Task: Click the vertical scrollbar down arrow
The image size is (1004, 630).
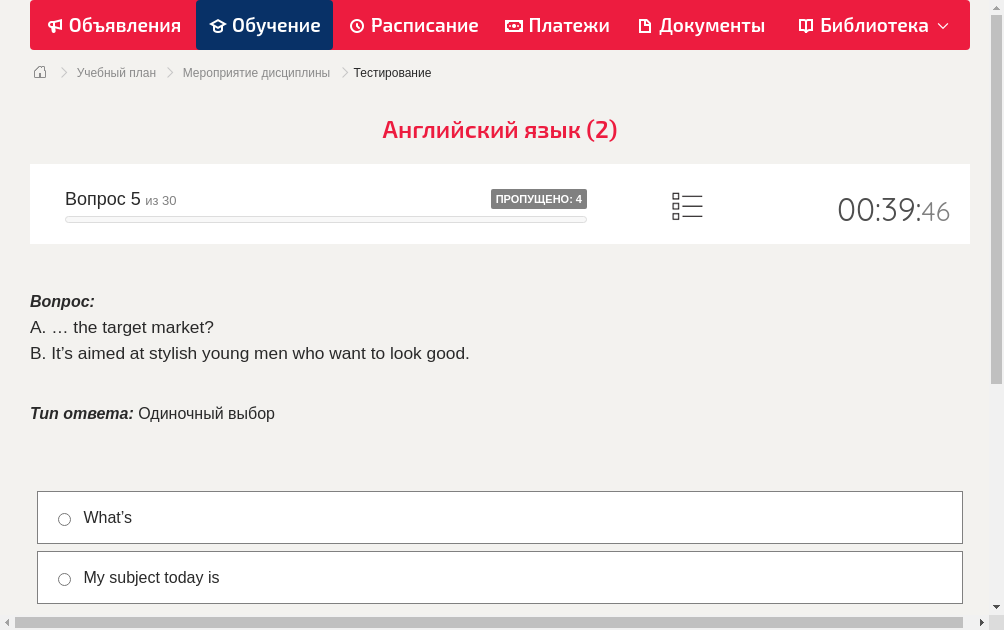Action: [x=996, y=606]
